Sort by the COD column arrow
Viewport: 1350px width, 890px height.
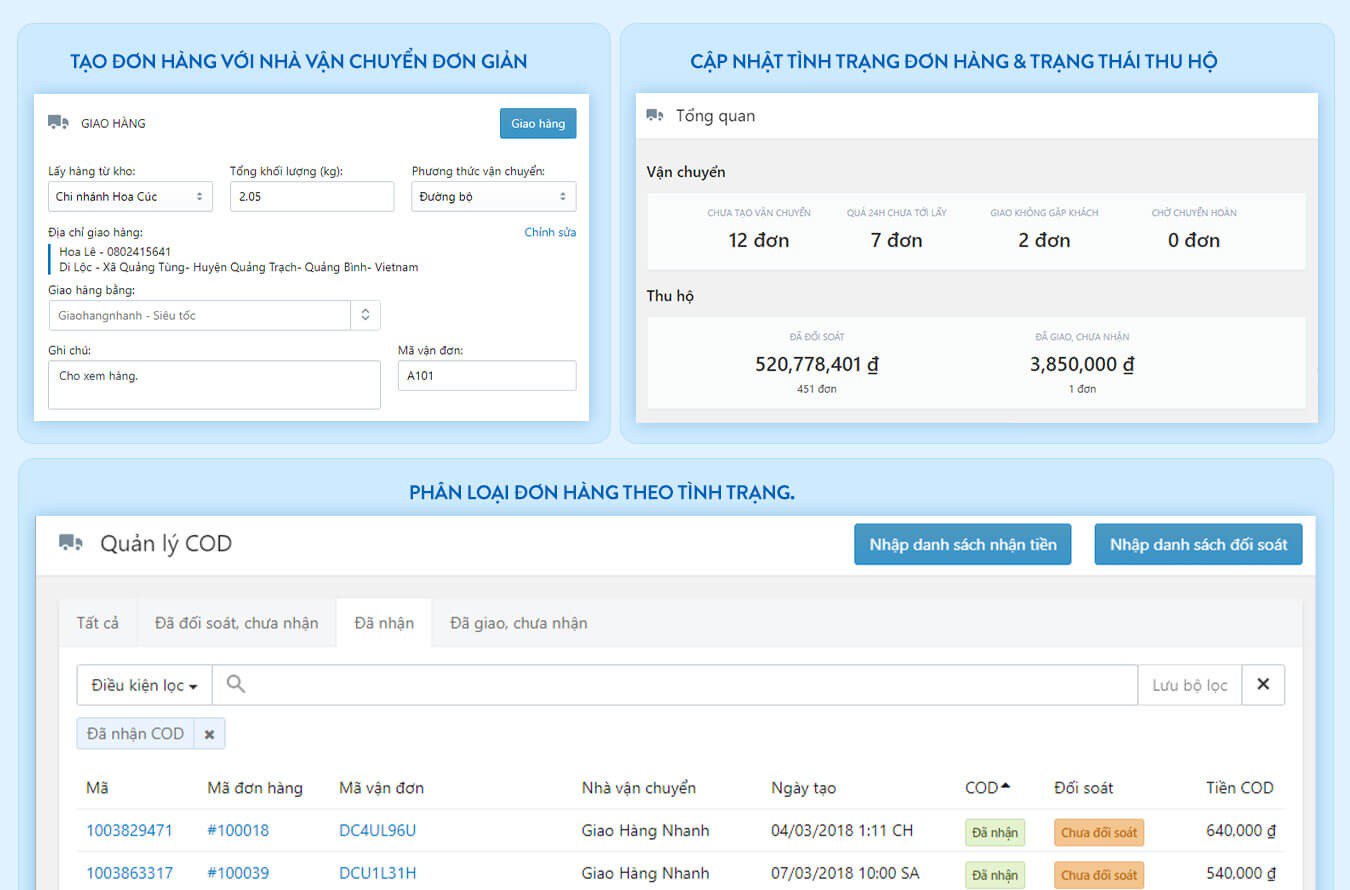click(x=1005, y=786)
